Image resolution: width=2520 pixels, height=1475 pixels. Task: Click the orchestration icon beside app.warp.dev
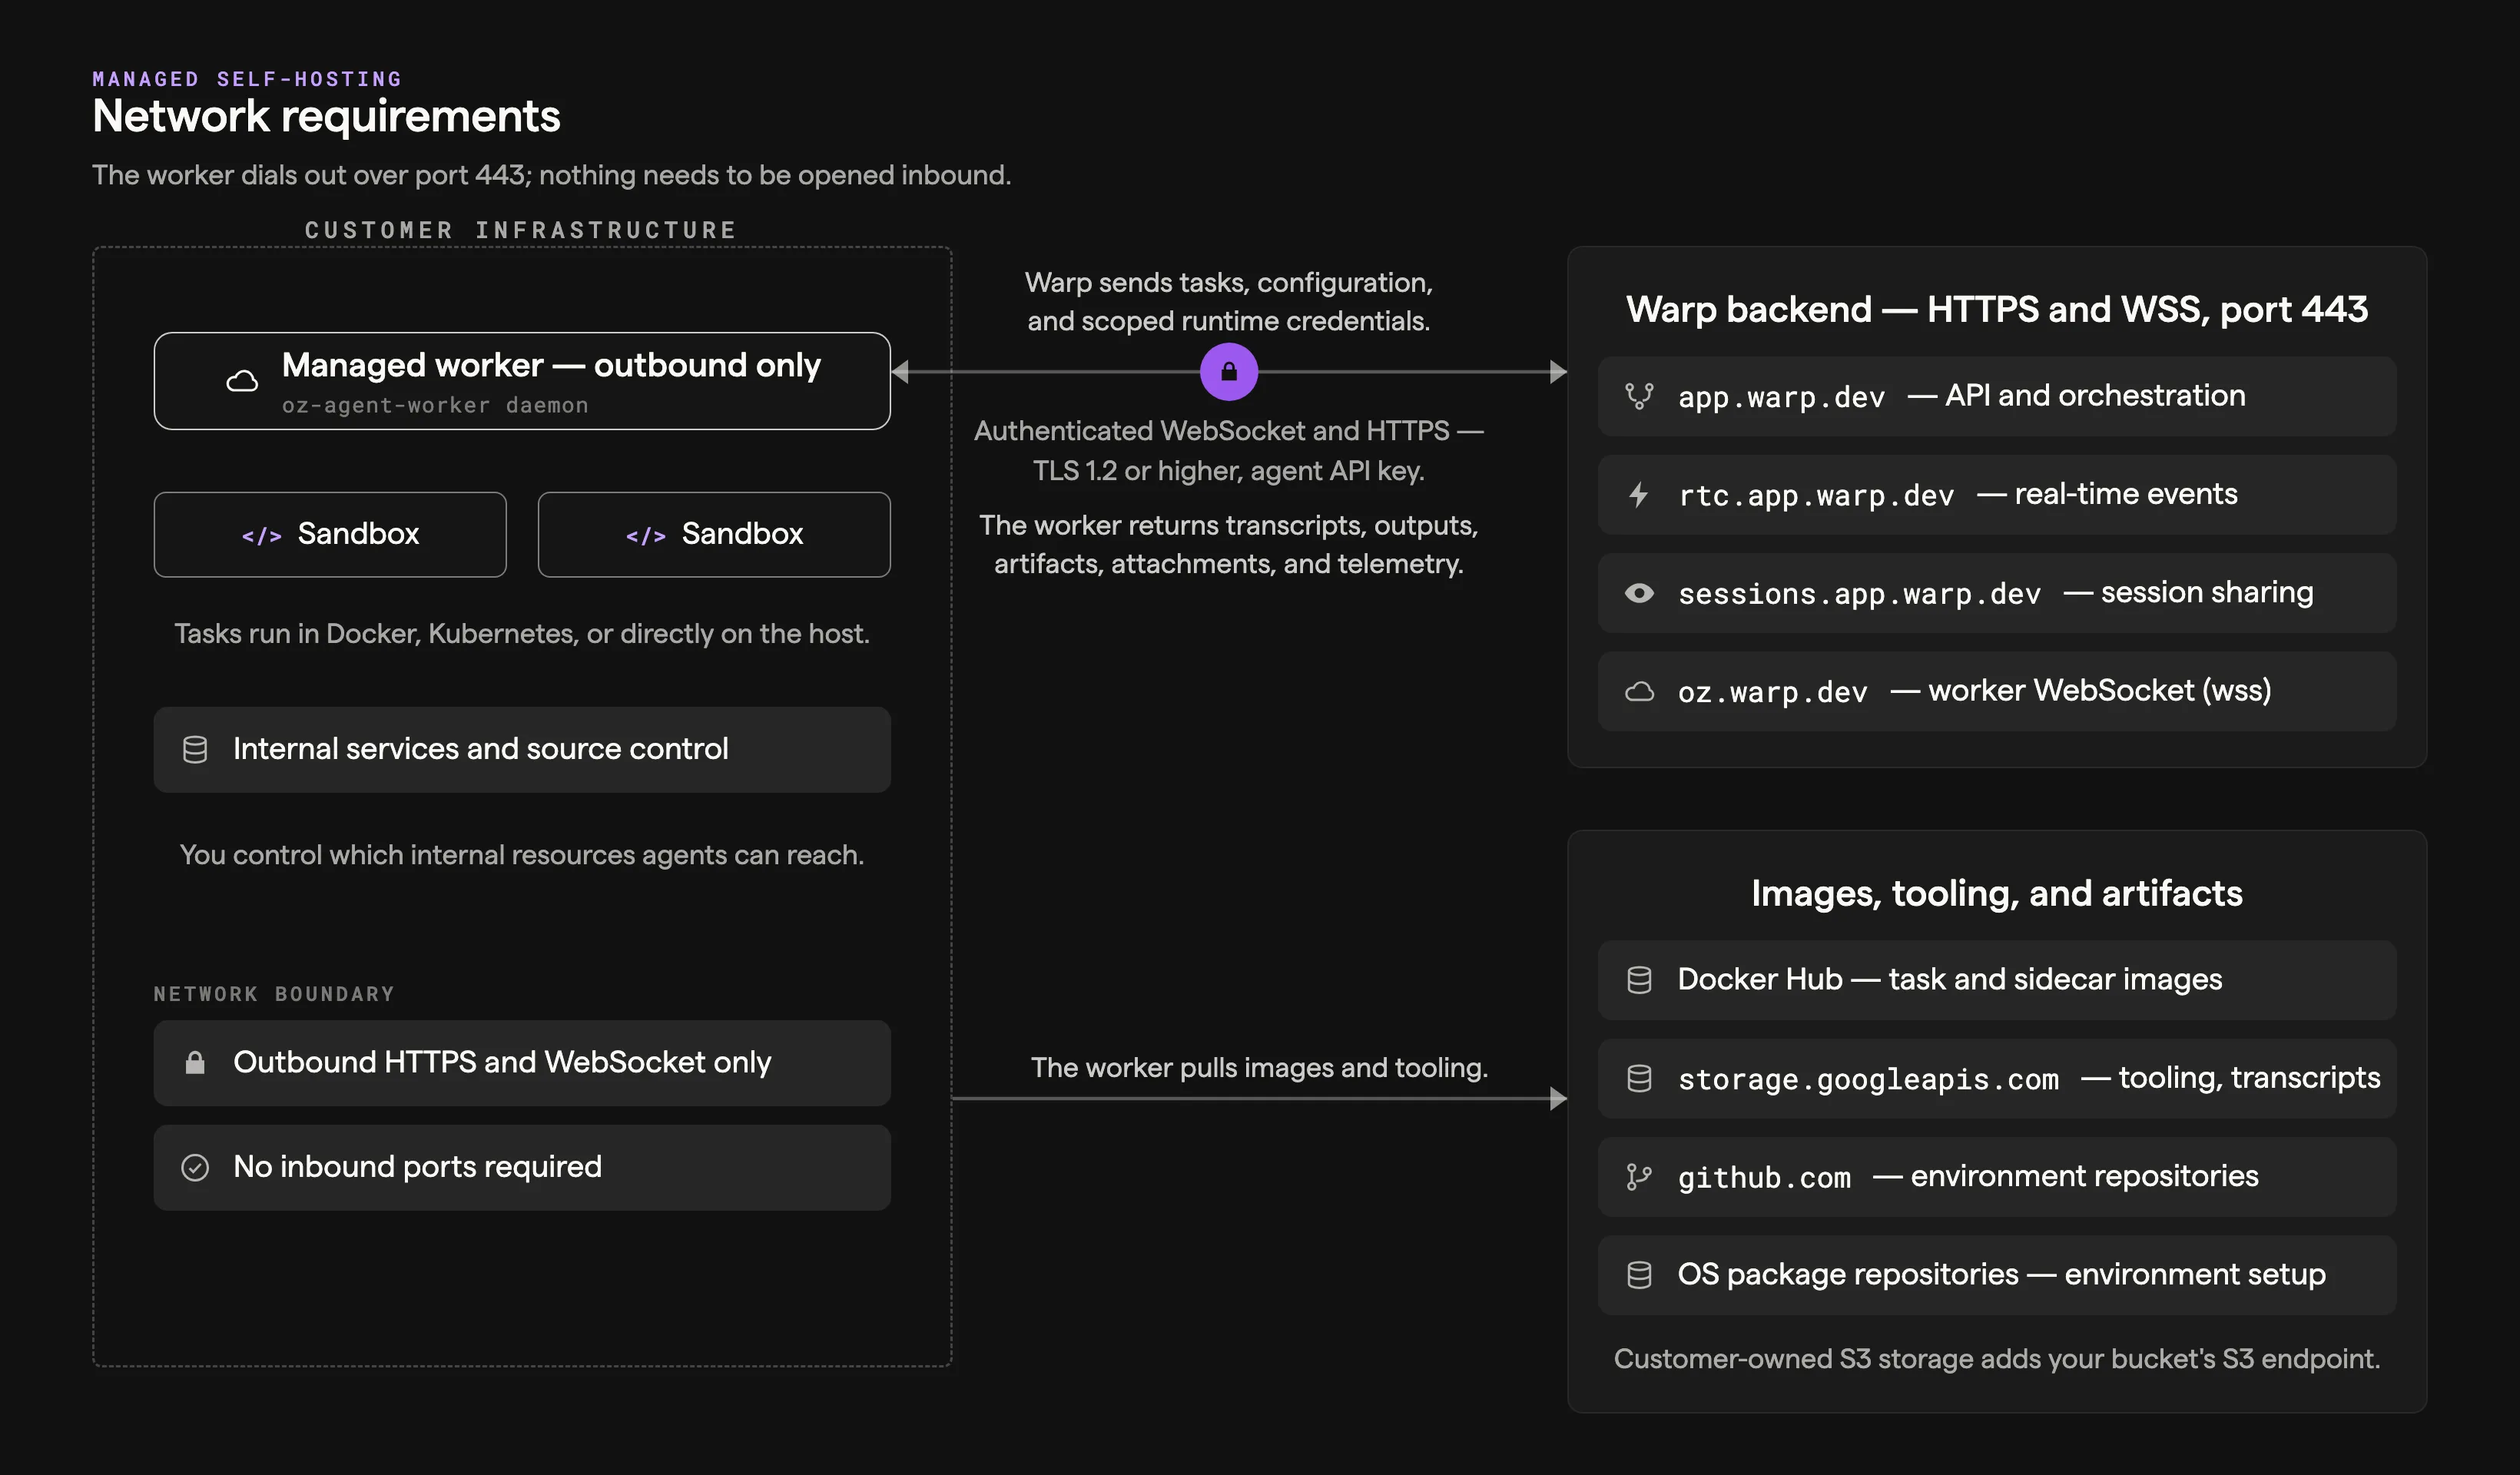pos(1639,396)
